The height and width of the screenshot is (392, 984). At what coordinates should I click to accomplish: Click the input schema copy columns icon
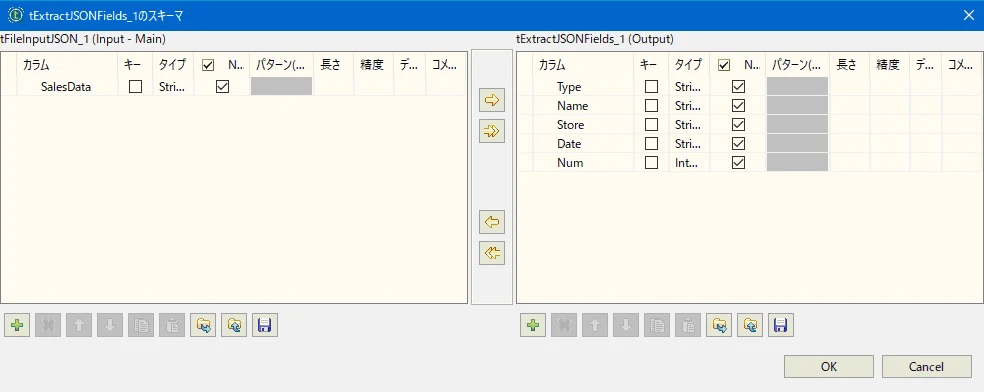pyautogui.click(x=141, y=326)
